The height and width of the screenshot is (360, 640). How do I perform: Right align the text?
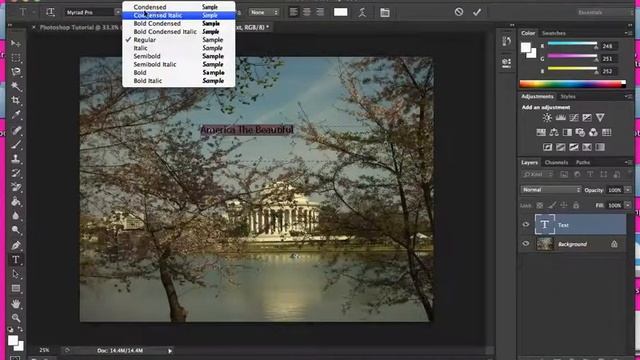(x=320, y=12)
